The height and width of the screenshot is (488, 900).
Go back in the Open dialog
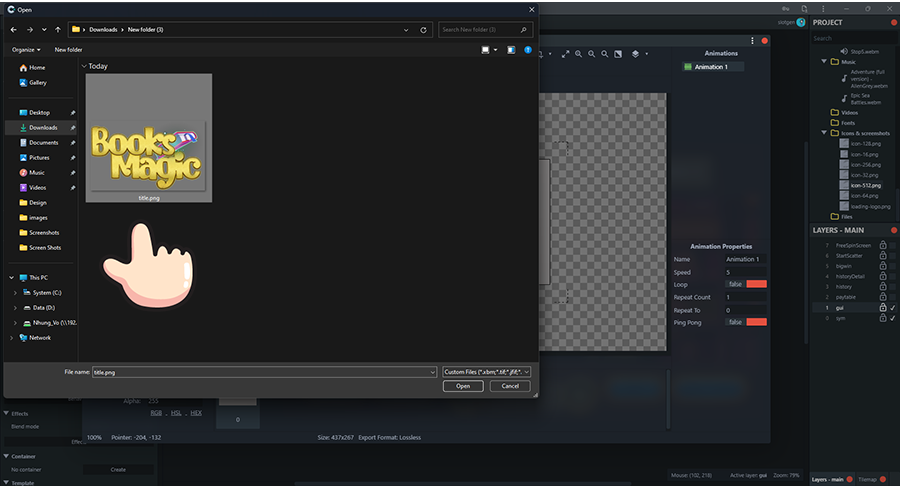(14, 30)
